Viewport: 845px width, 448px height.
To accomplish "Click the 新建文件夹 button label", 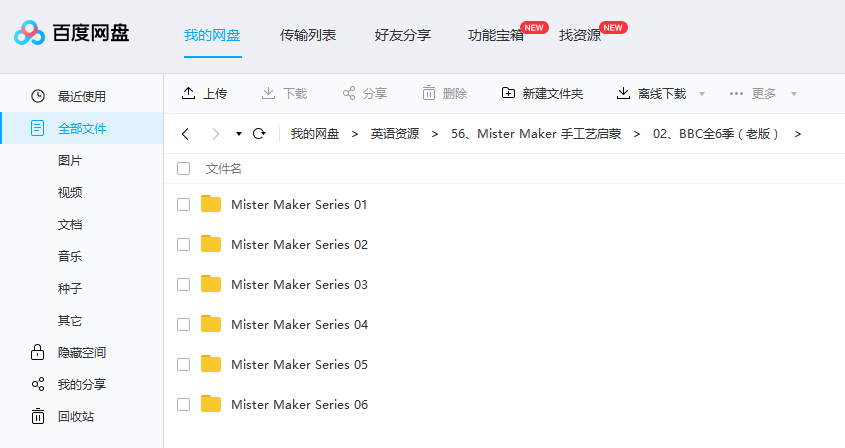I will (x=552, y=94).
